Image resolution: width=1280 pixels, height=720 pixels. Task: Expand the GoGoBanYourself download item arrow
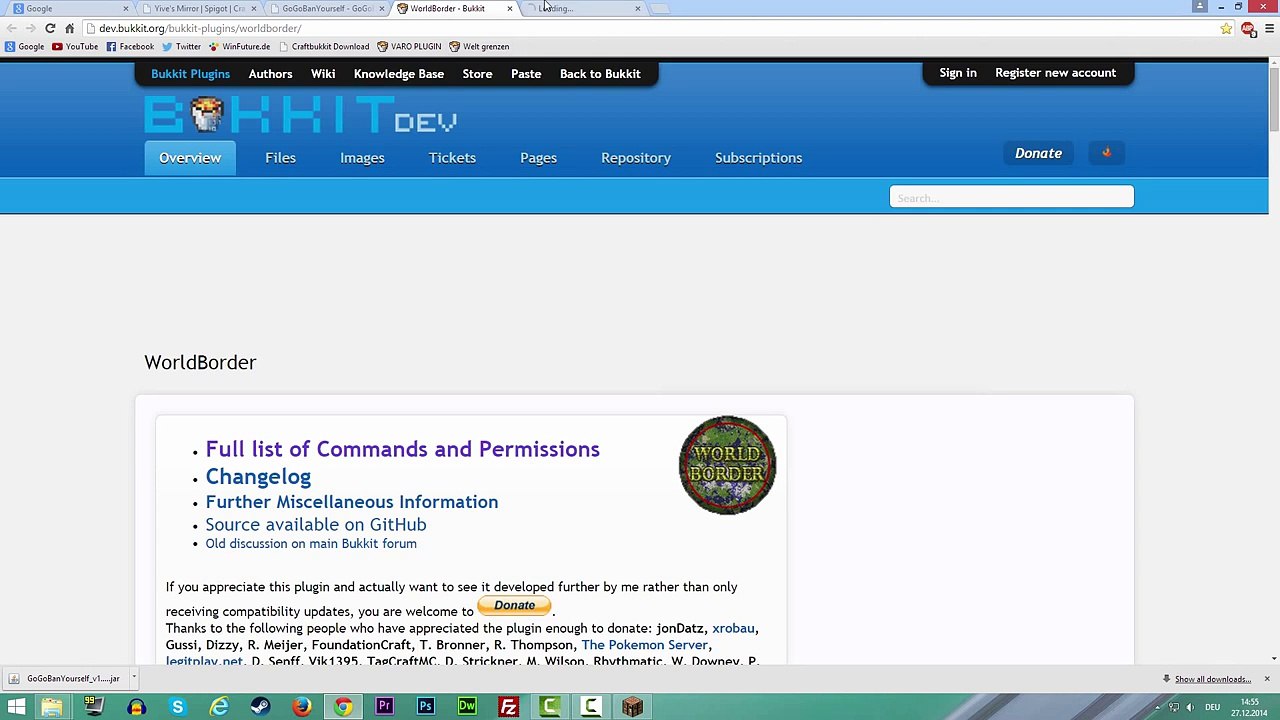[133, 679]
